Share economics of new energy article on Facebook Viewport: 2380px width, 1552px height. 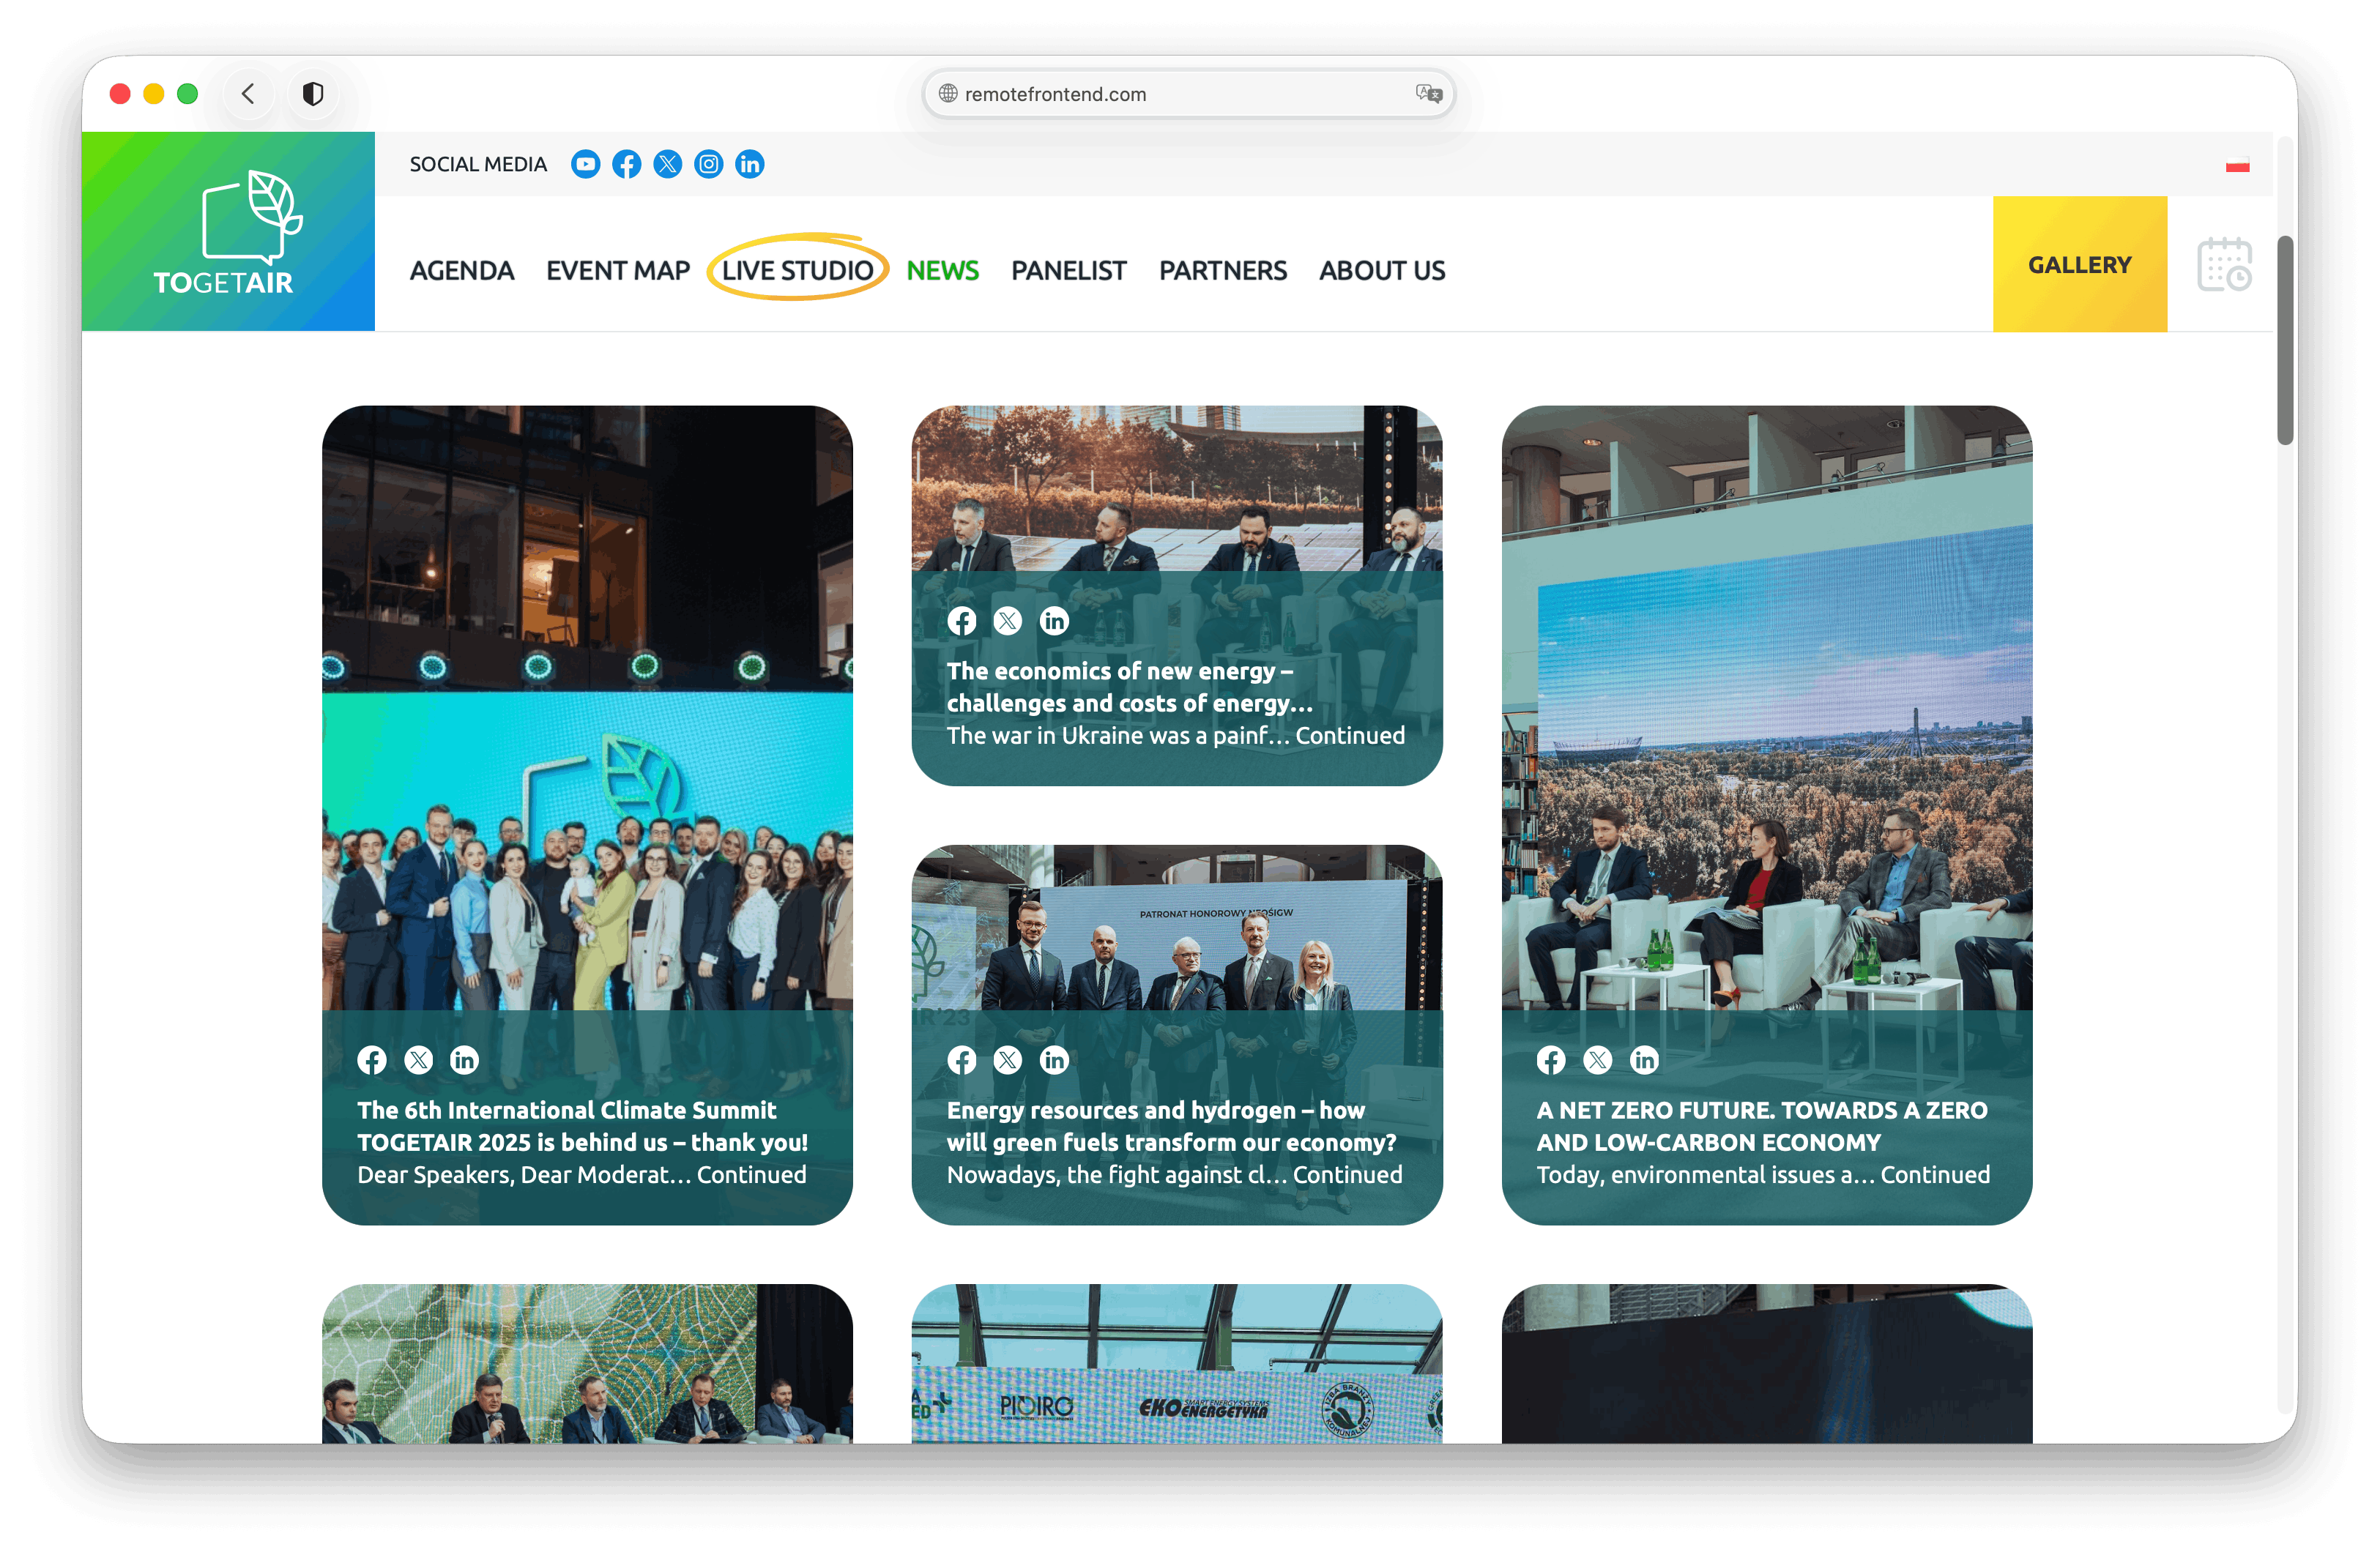pyautogui.click(x=962, y=621)
